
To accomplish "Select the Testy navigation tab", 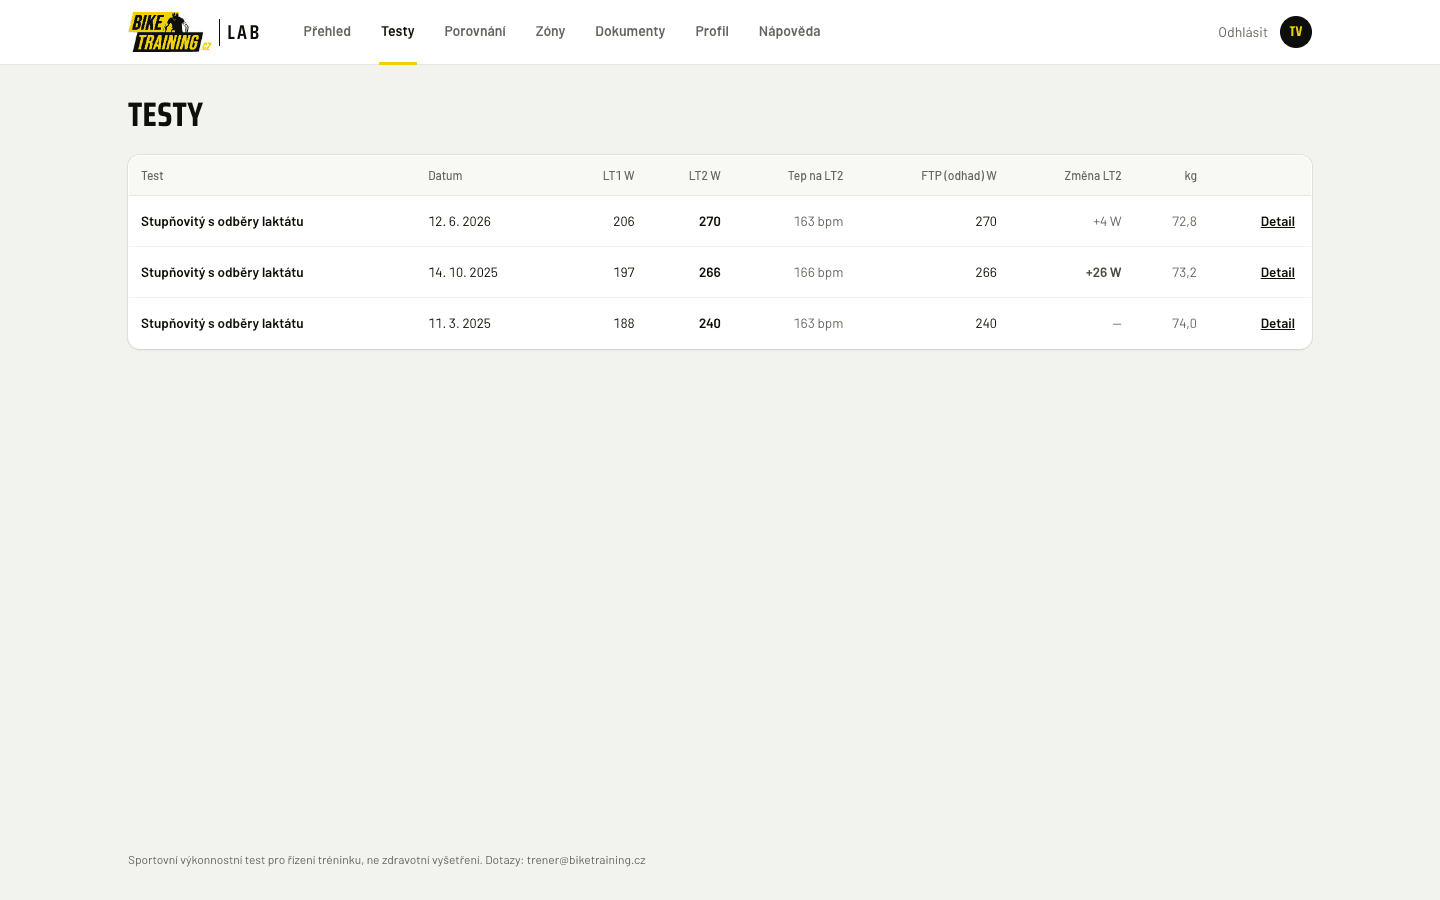I will 398,32.
